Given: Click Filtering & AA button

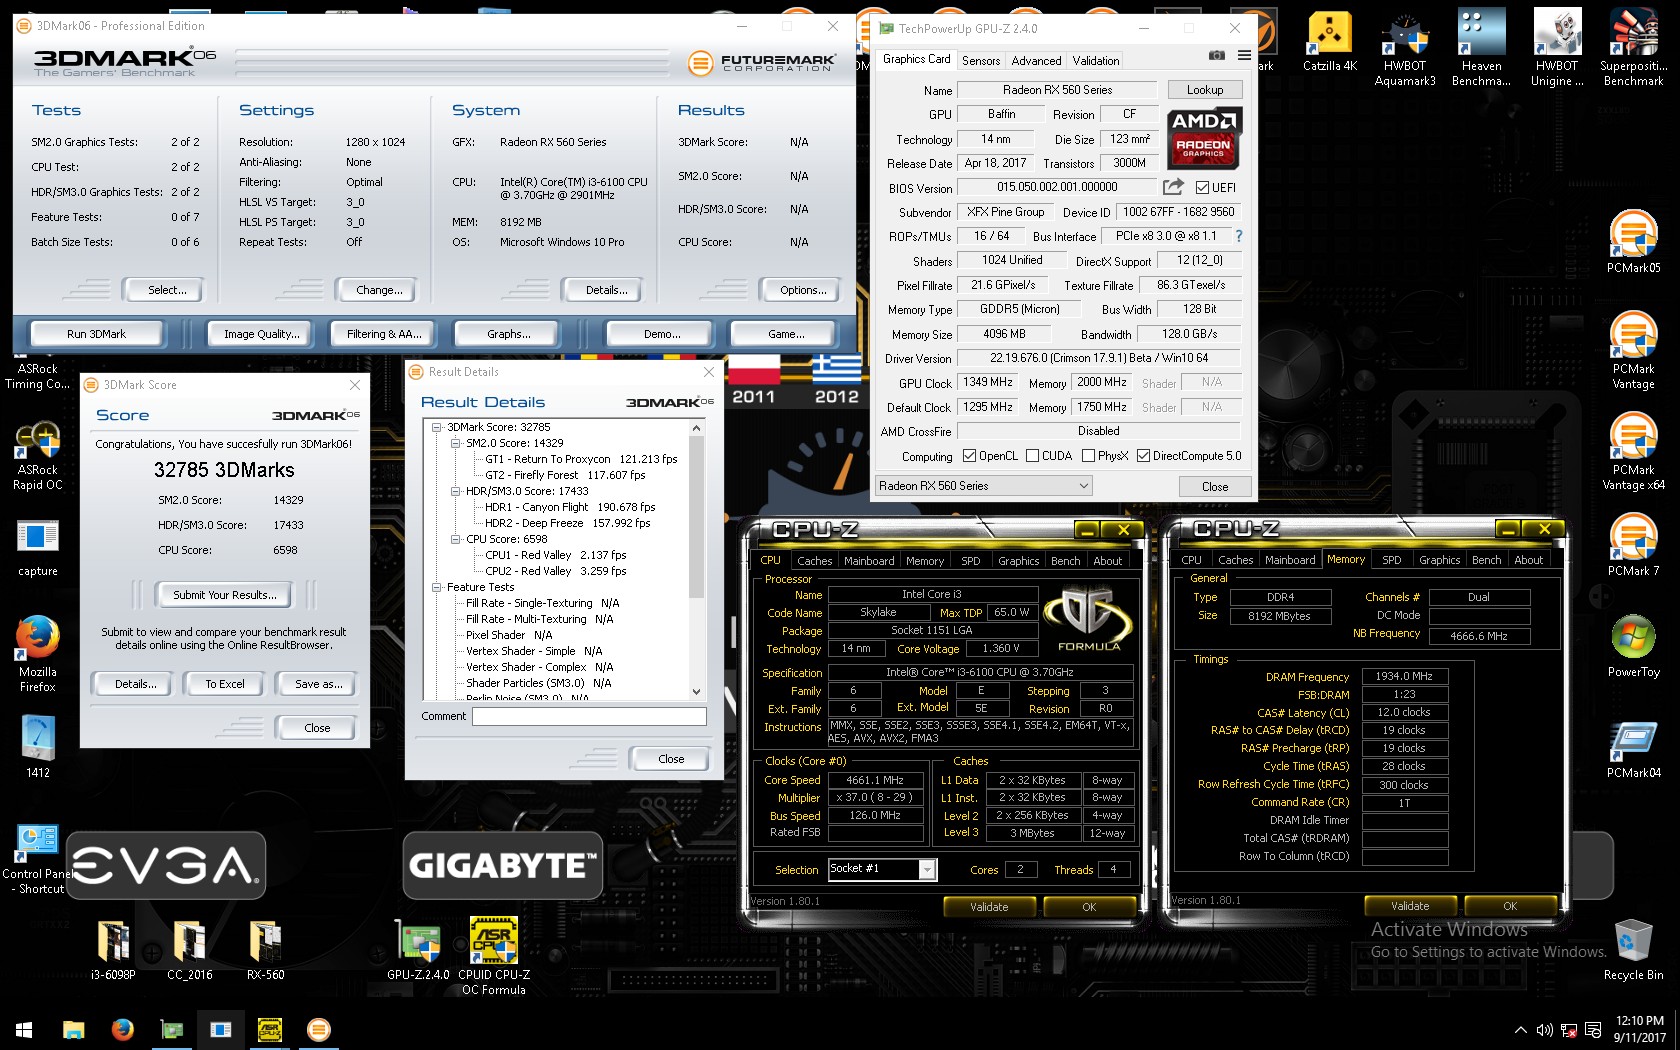Looking at the screenshot, I should coord(384,334).
